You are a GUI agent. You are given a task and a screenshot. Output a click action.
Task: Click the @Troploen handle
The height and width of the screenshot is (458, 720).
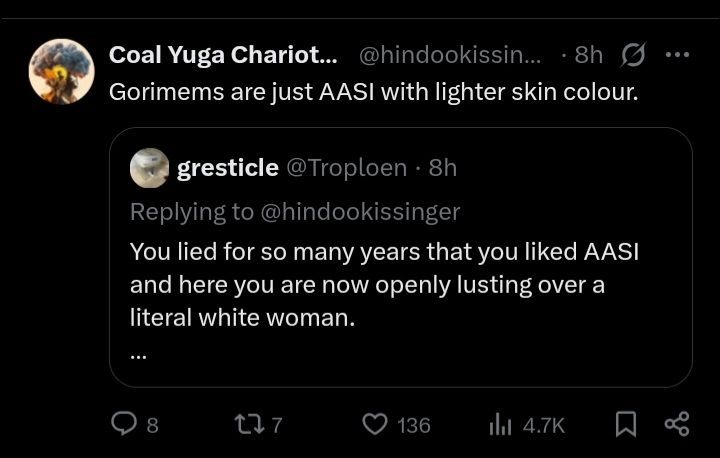click(x=347, y=168)
